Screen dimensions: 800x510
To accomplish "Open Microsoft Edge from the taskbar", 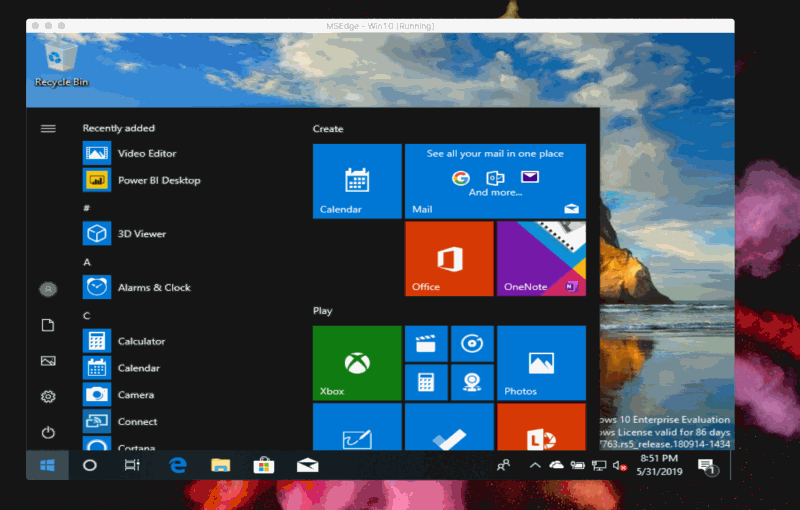I will tap(178, 465).
